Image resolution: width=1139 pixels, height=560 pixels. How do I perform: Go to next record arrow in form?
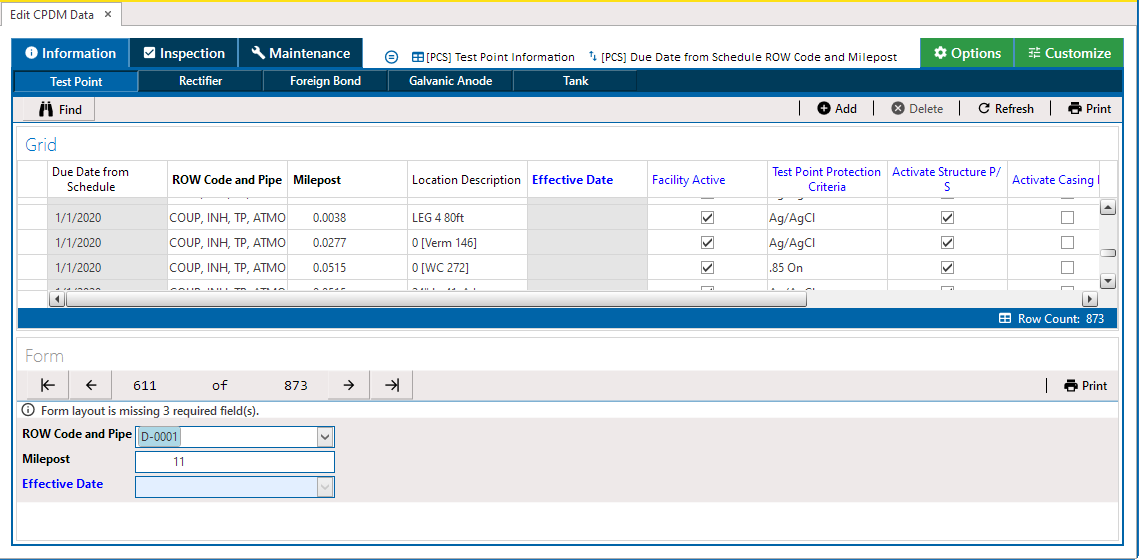(x=349, y=385)
